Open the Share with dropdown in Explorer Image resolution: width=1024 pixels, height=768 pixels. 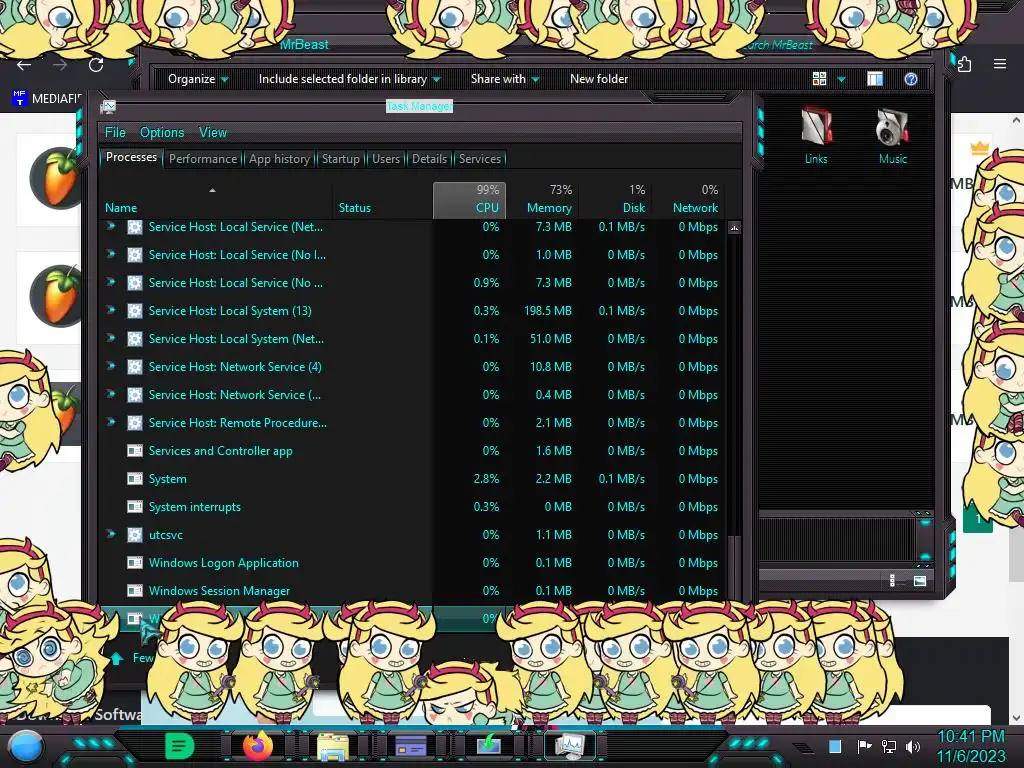coord(505,79)
